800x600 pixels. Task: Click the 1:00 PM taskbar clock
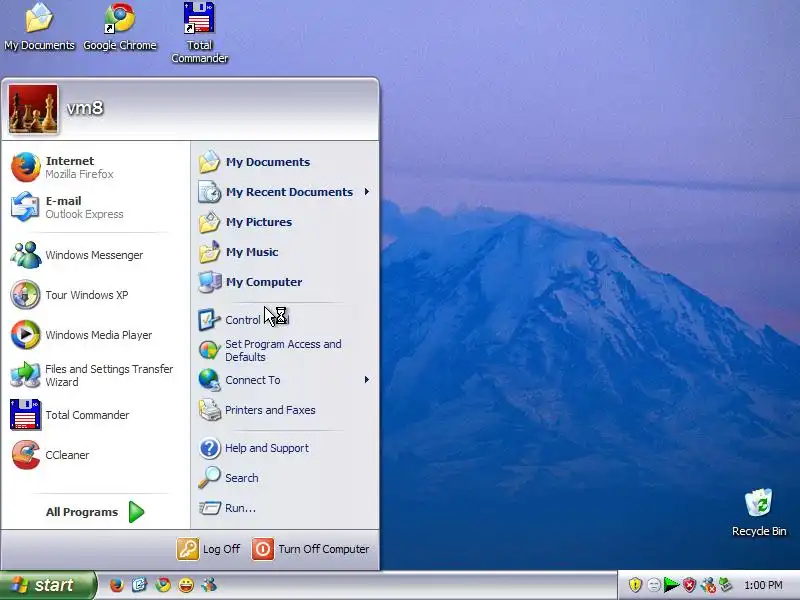tap(763, 585)
